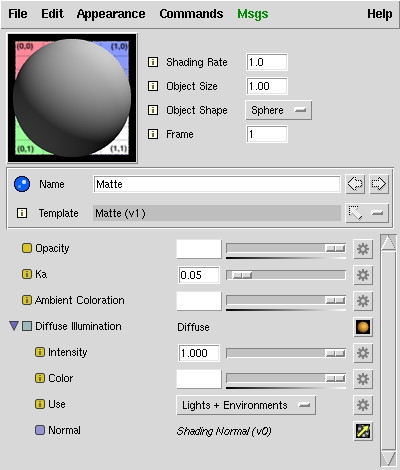Click the left arrow next to Name field

(355, 184)
